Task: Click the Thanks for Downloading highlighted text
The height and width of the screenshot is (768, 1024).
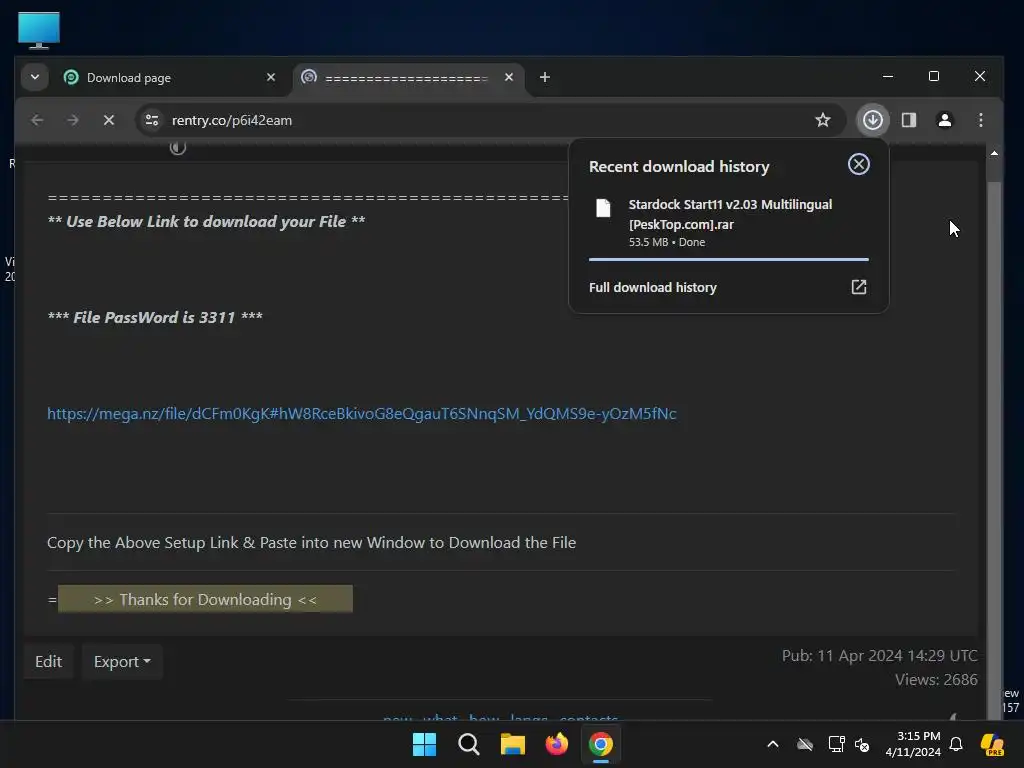Action: click(x=205, y=600)
